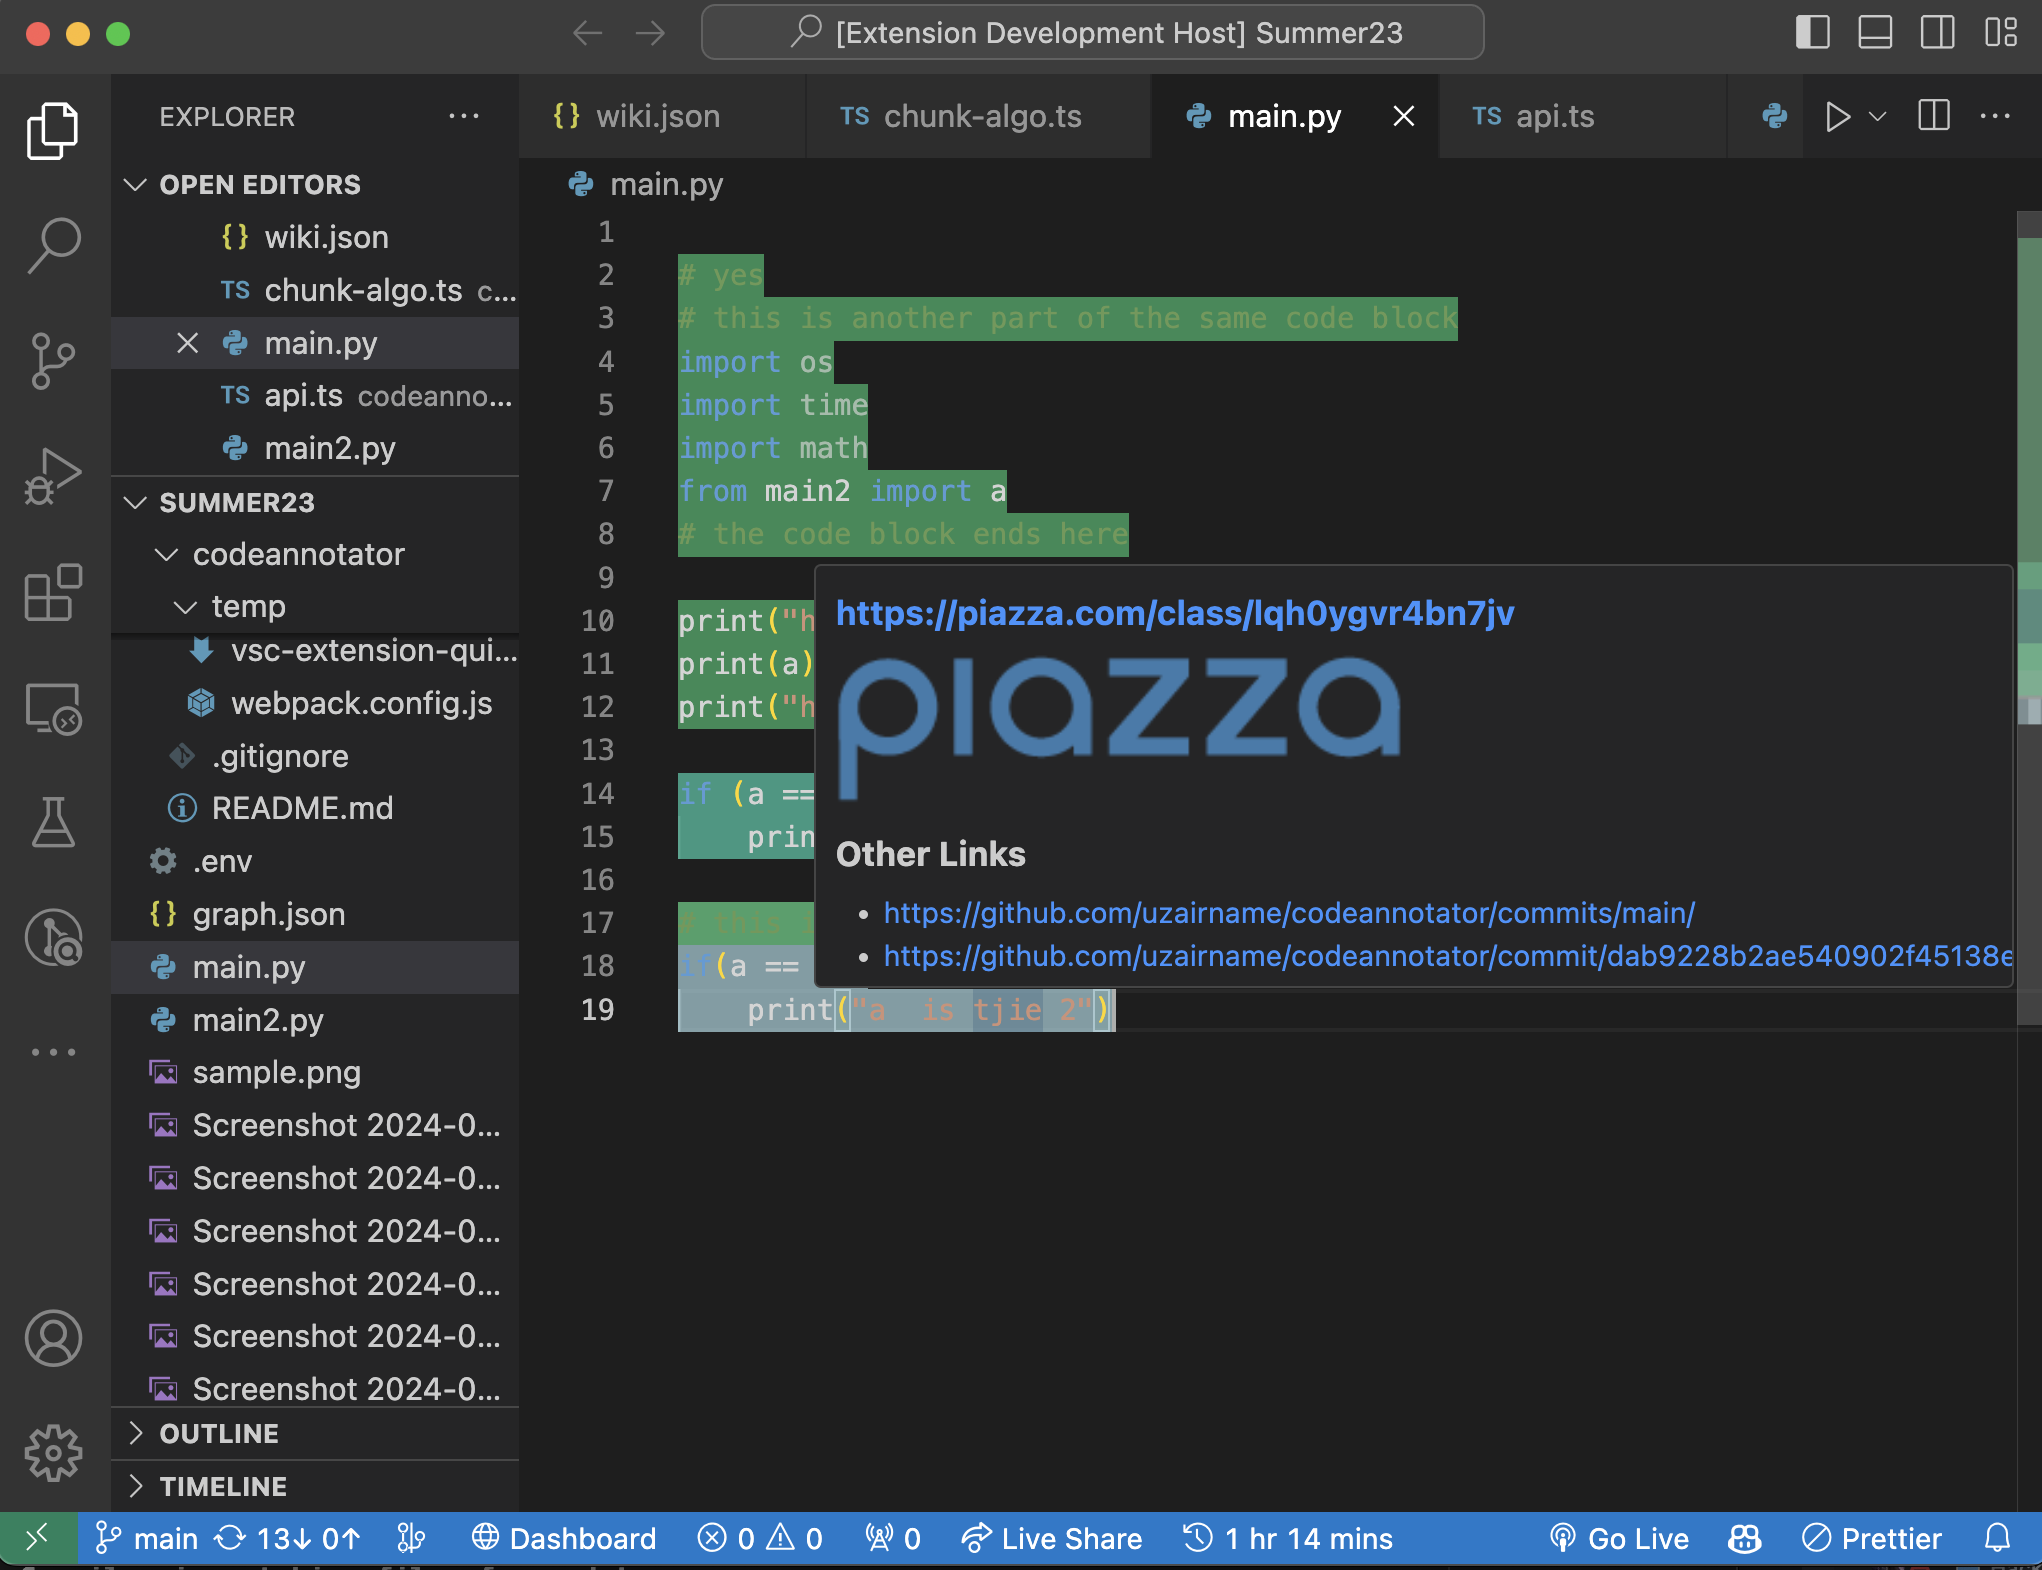This screenshot has width=2042, height=1570.
Task: Open run button dropdown arrow
Action: 1878,117
